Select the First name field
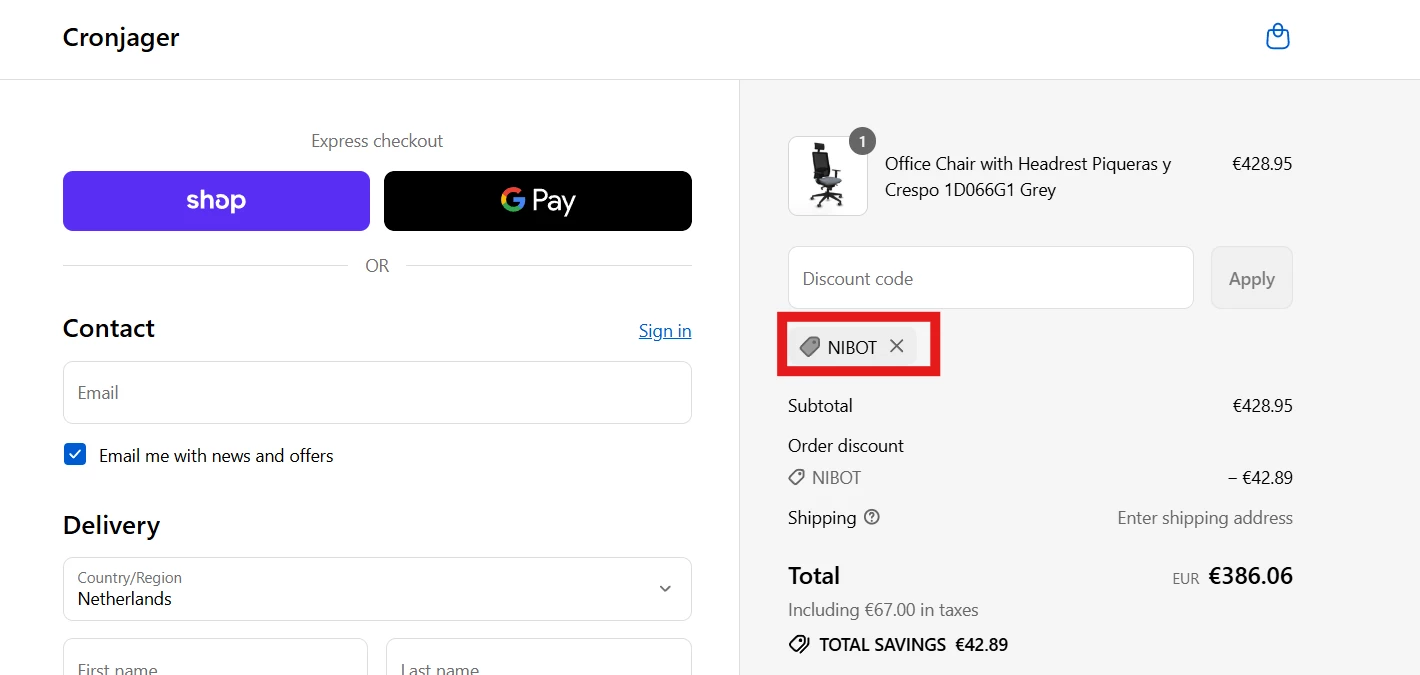 pos(215,660)
